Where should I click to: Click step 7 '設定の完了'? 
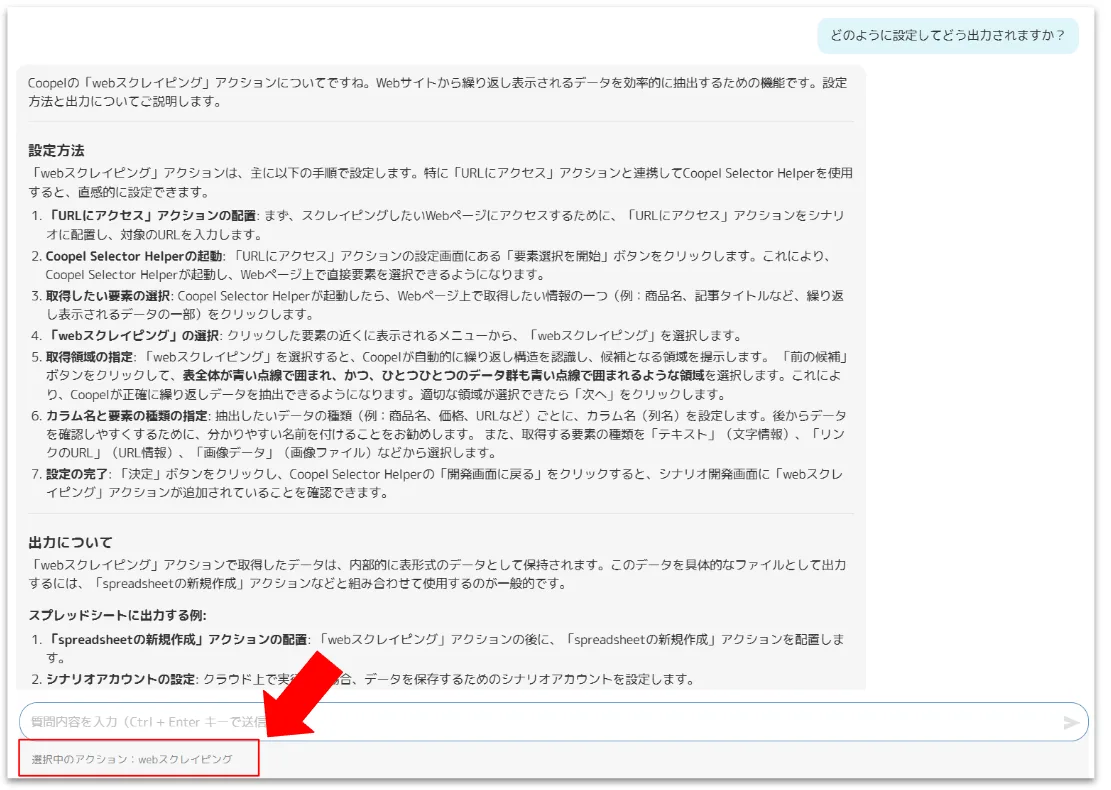77,474
